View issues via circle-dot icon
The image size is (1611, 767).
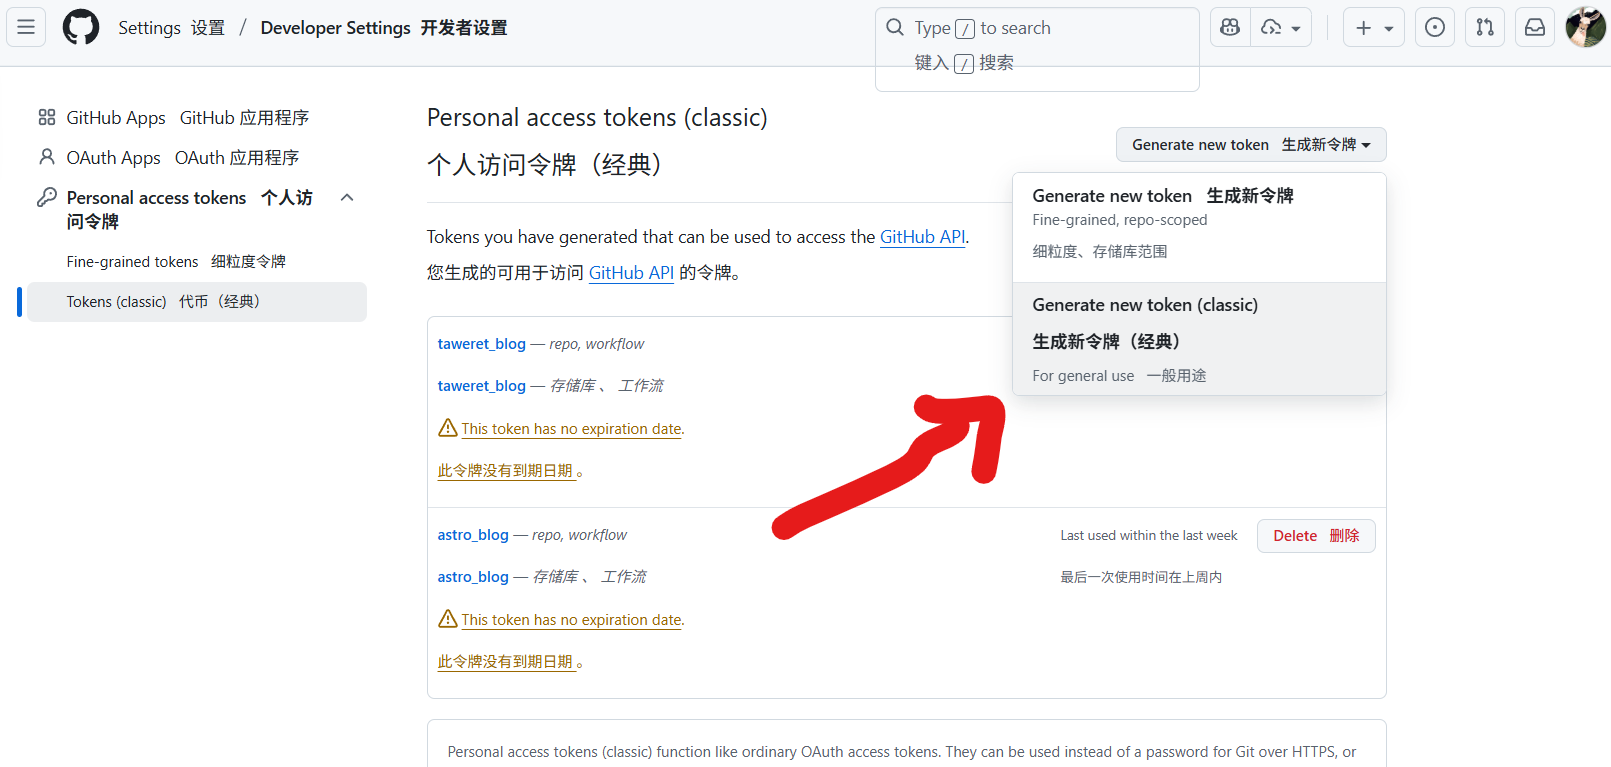pyautogui.click(x=1434, y=27)
